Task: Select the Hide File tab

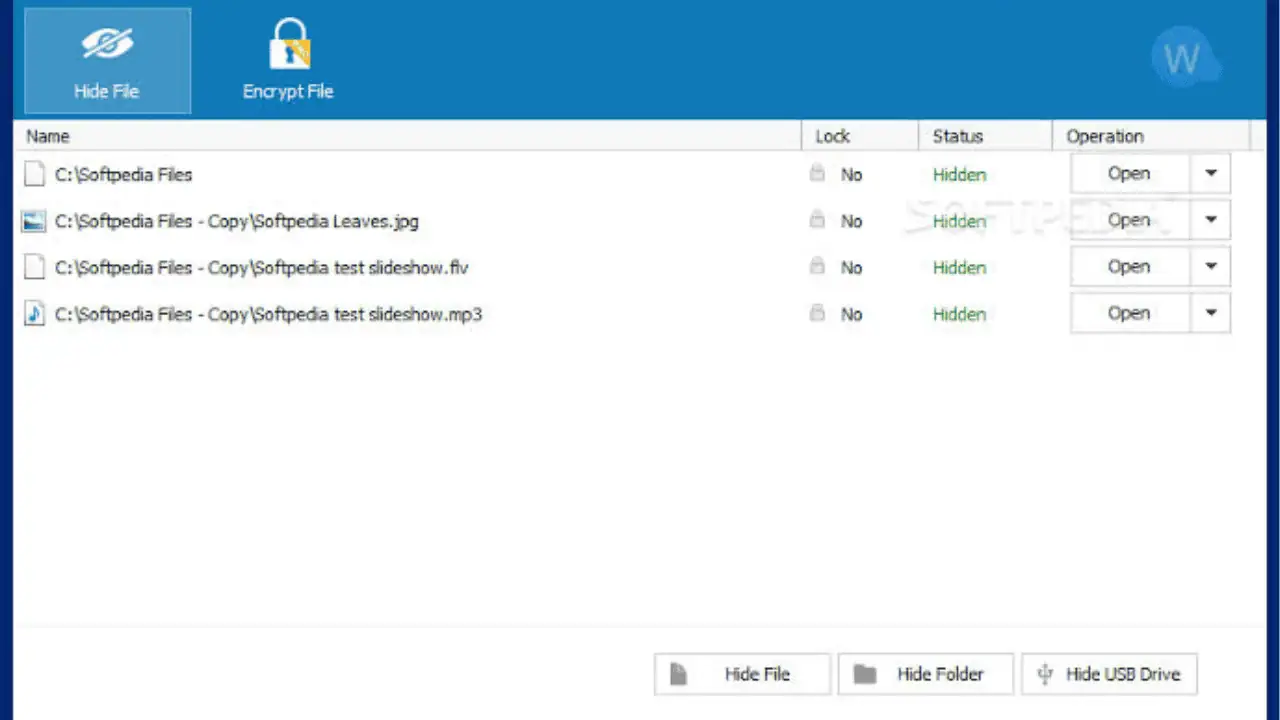Action: [x=107, y=60]
